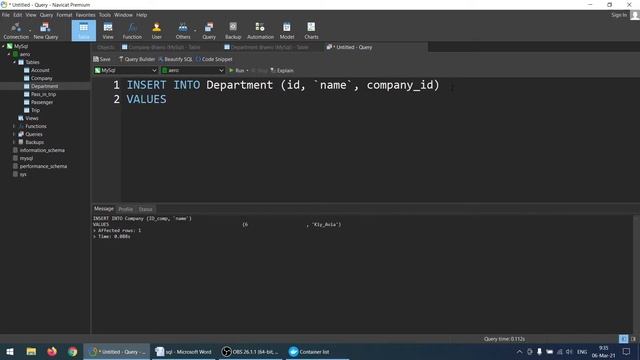Open the Query Builder

pos(137,59)
